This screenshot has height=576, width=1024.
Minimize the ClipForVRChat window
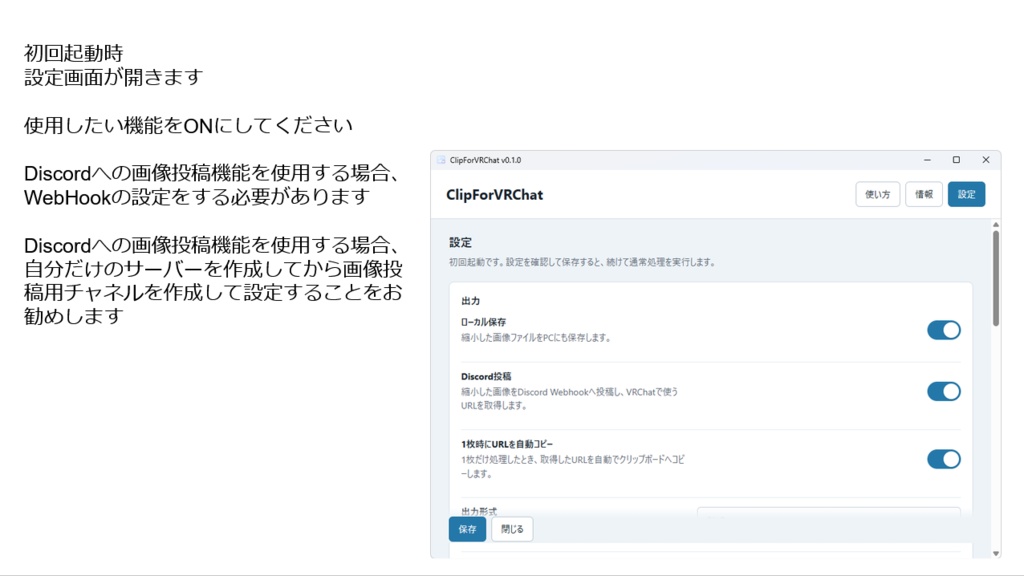point(927,160)
